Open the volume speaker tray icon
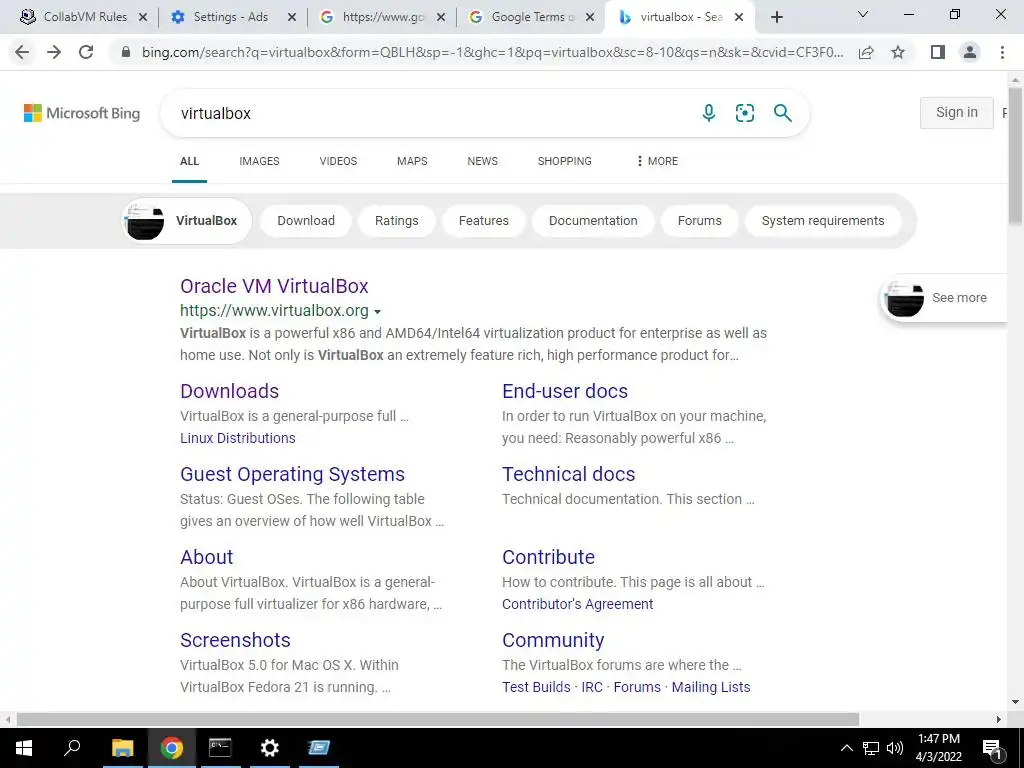This screenshot has height=768, width=1024. [x=895, y=748]
